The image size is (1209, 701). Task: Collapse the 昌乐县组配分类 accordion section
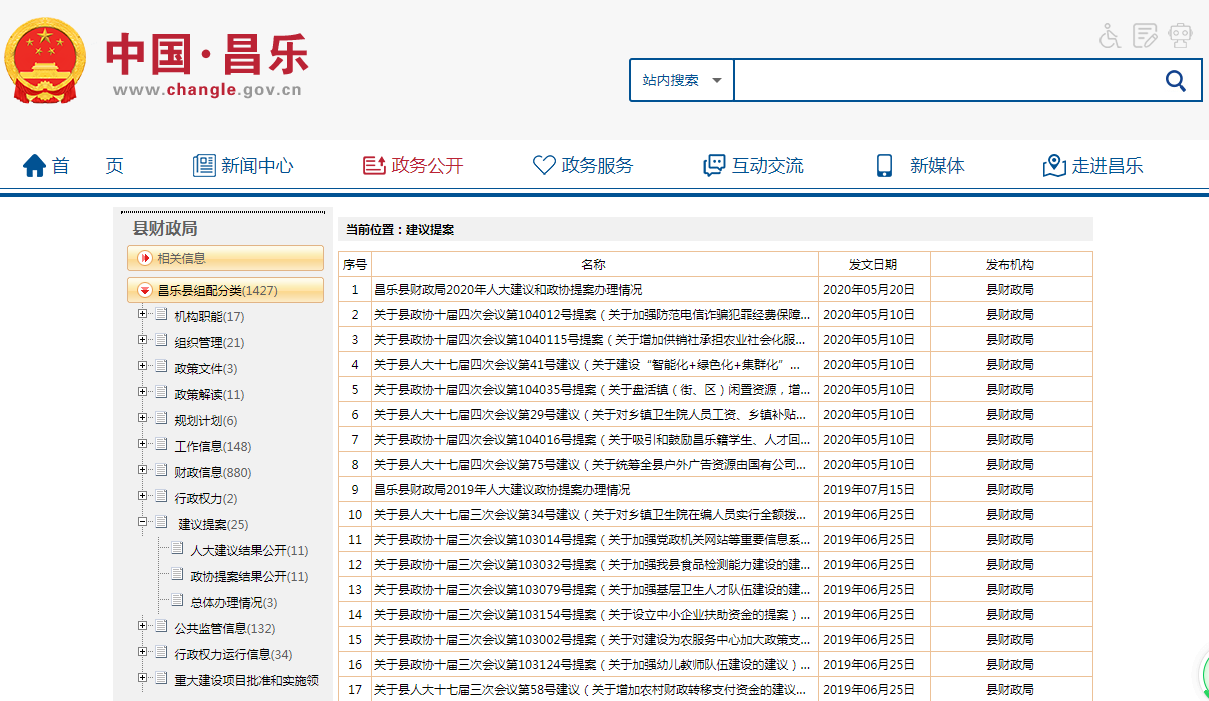pyautogui.click(x=145, y=291)
